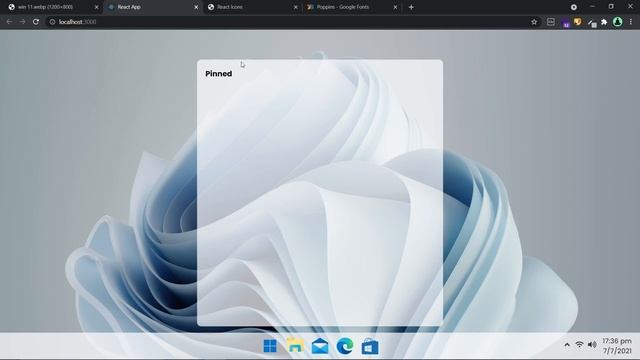
Task: Launch Microsoft Edge from the taskbar
Action: (345, 346)
